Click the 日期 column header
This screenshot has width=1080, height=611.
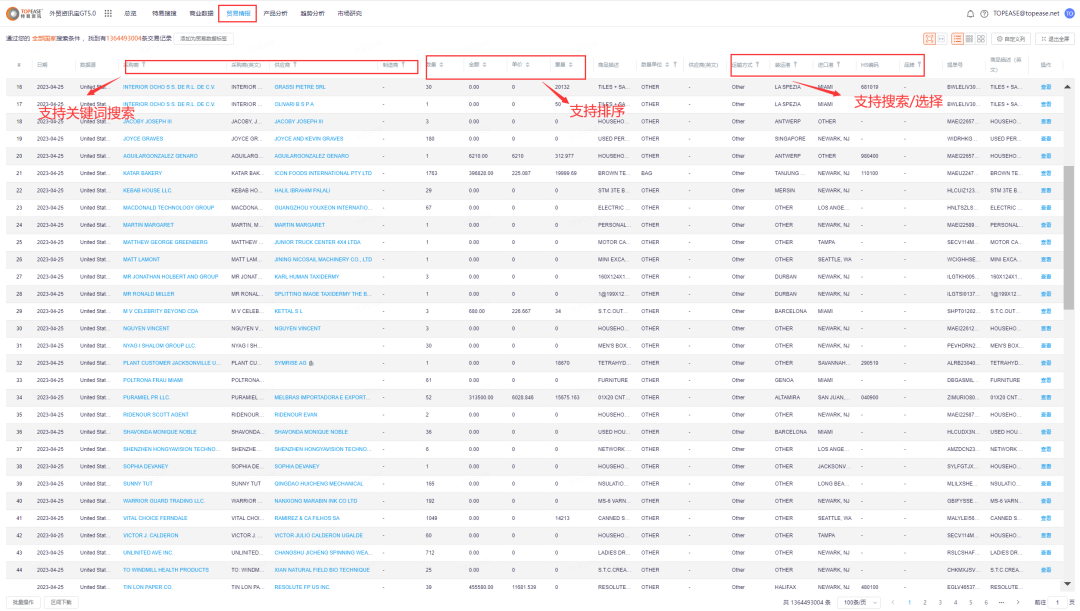point(43,65)
